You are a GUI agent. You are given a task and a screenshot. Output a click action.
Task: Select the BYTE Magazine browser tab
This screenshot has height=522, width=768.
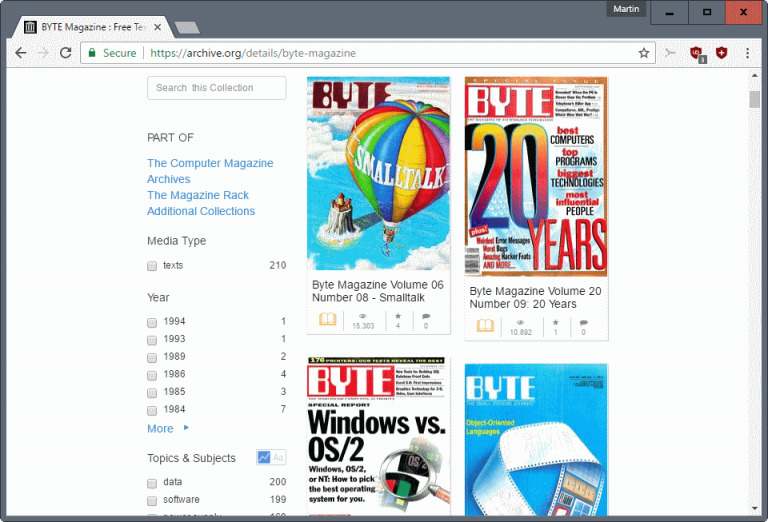pos(93,27)
